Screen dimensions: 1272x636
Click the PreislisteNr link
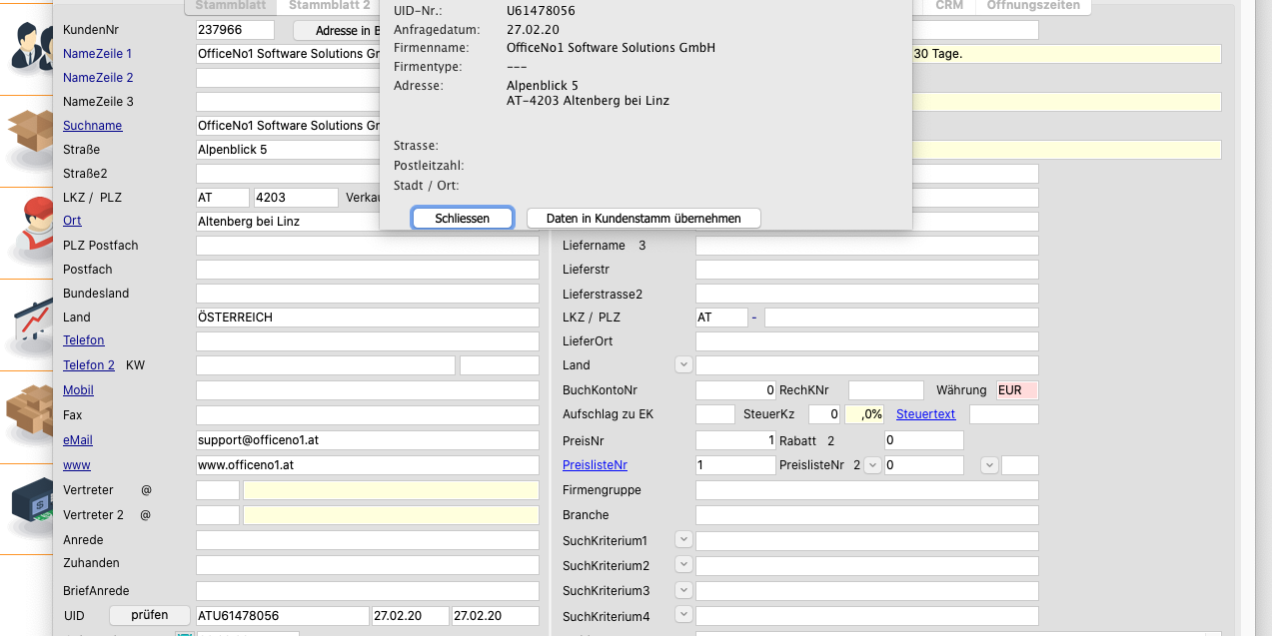595,465
